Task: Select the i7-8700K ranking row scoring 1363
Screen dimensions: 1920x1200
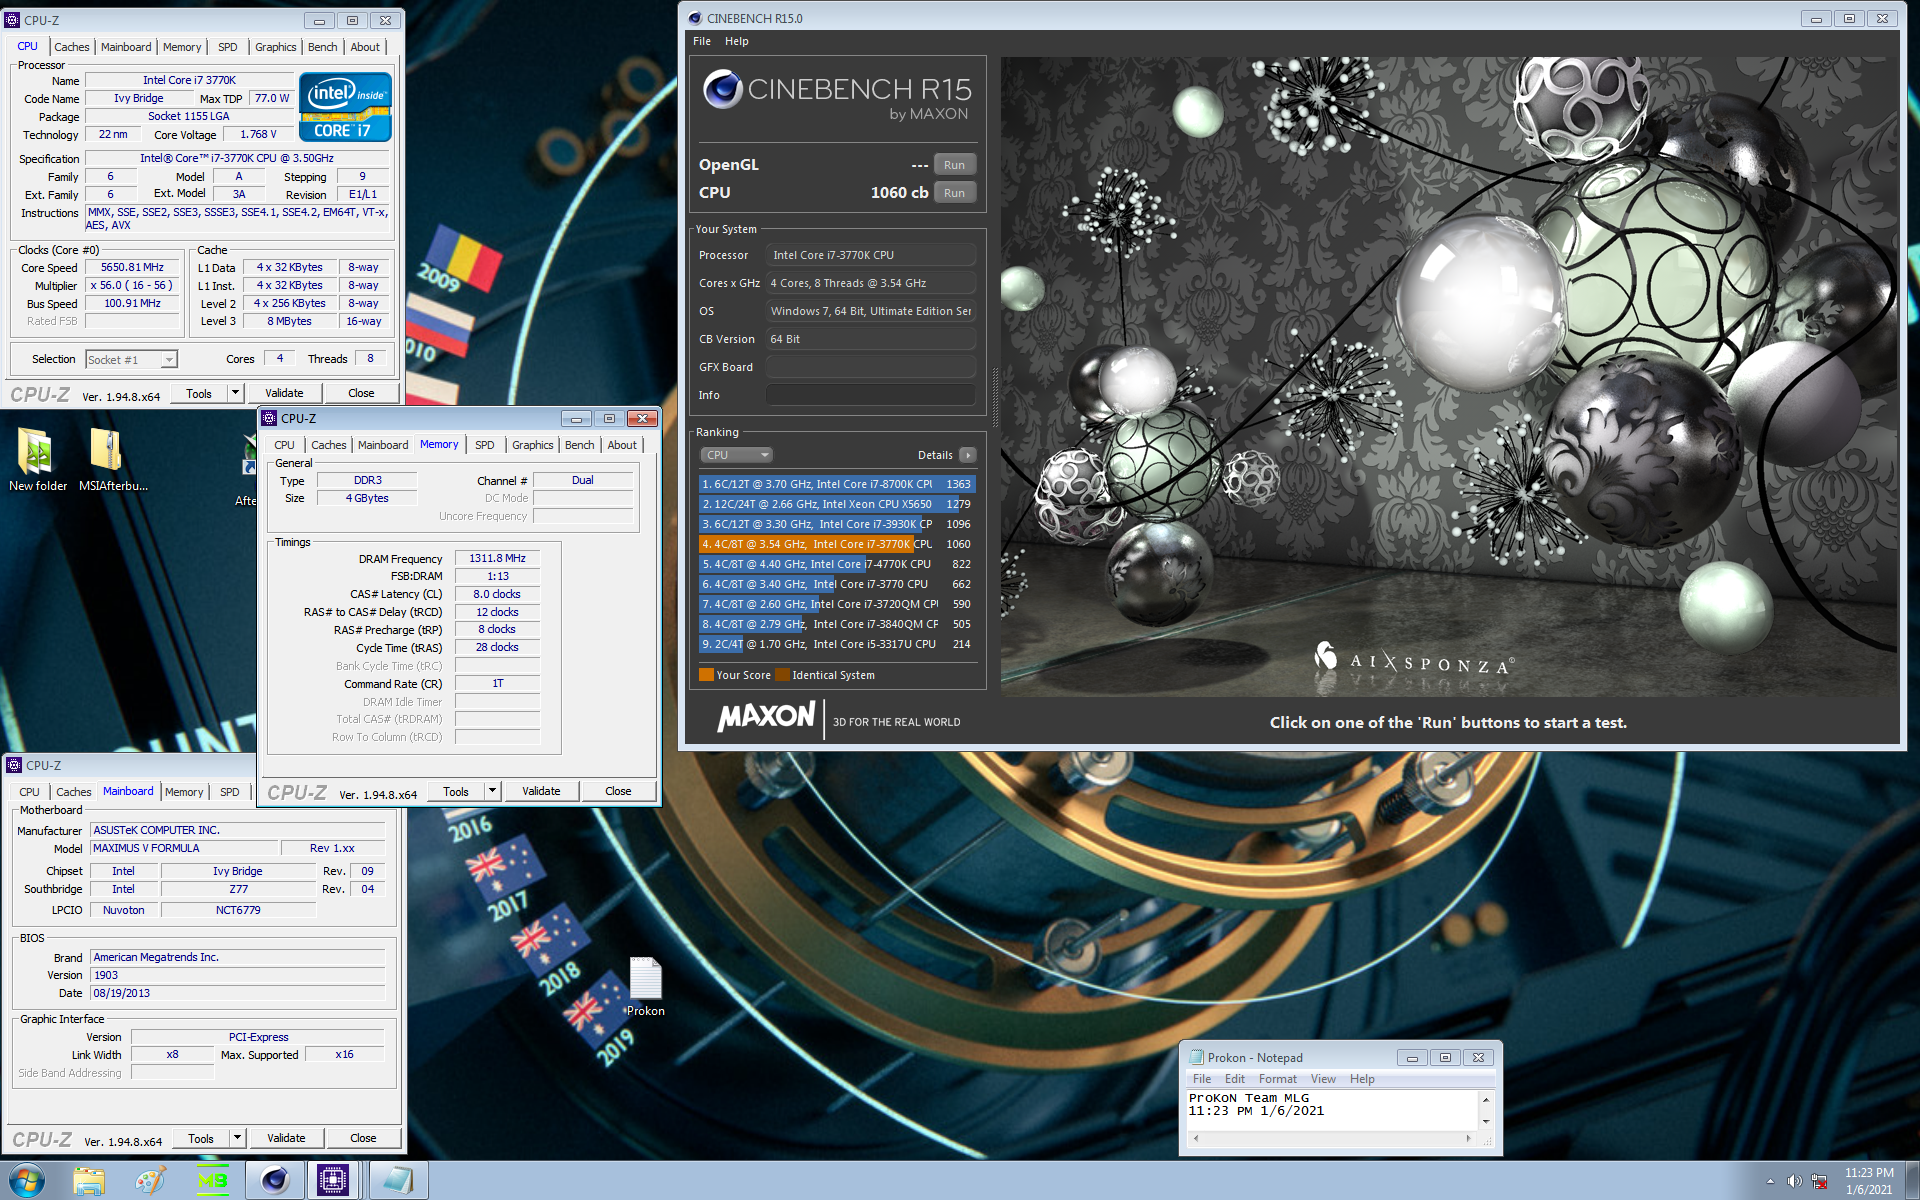Action: point(836,484)
